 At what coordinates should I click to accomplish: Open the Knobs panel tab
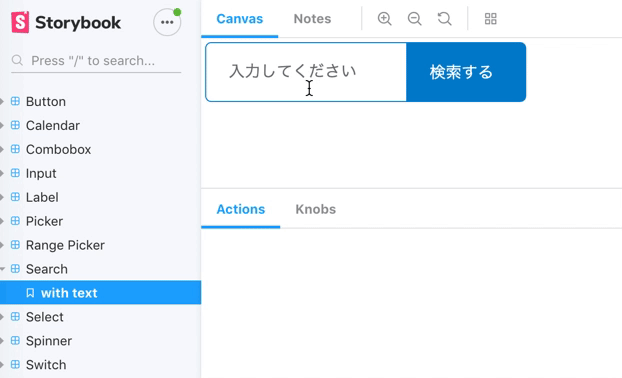point(315,209)
